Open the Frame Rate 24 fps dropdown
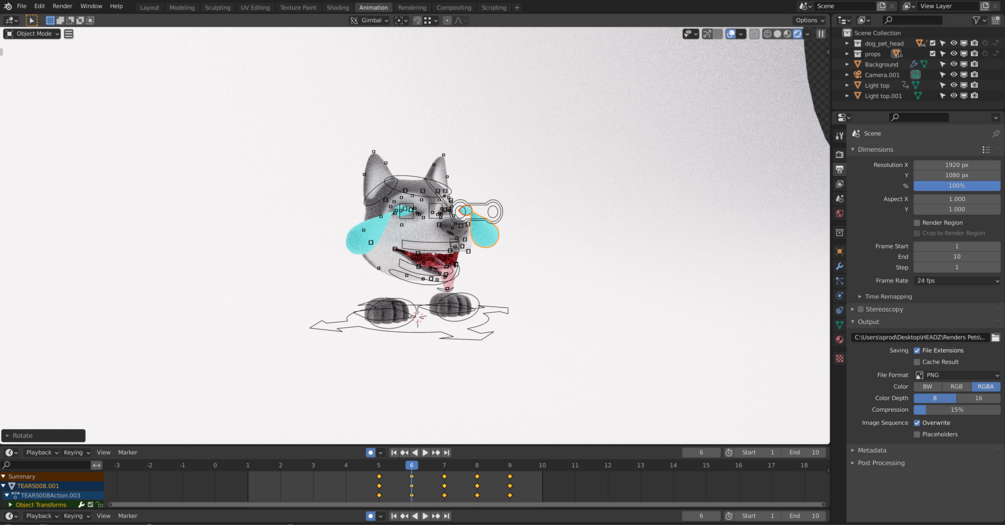The width and height of the screenshot is (1005, 525). (x=957, y=281)
